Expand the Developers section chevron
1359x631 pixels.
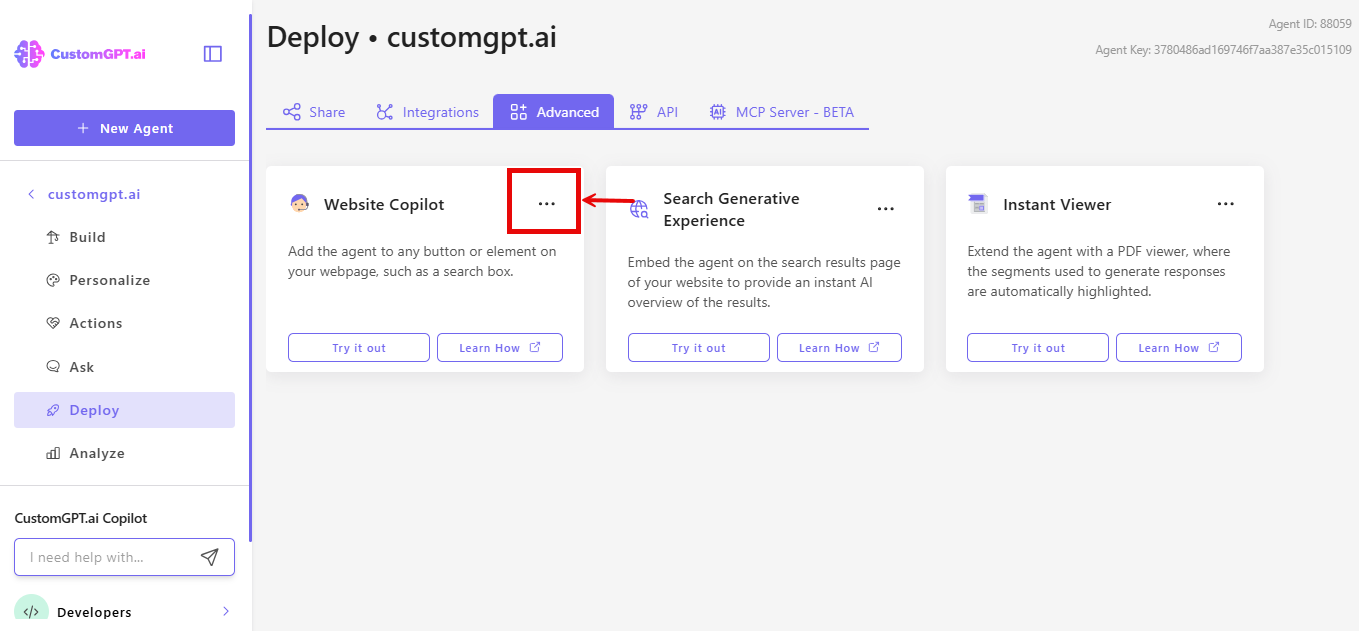(226, 611)
